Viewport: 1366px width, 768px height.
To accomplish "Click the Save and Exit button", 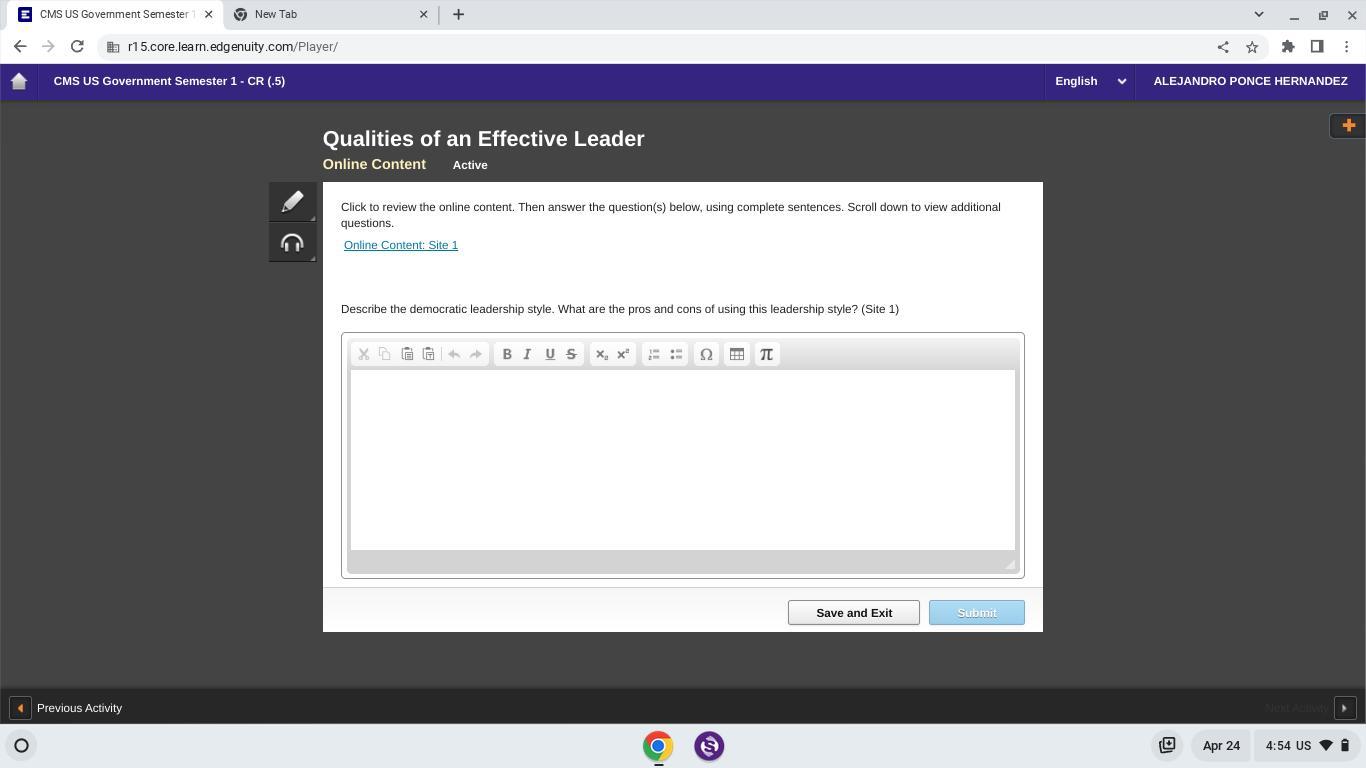I will (x=853, y=613).
